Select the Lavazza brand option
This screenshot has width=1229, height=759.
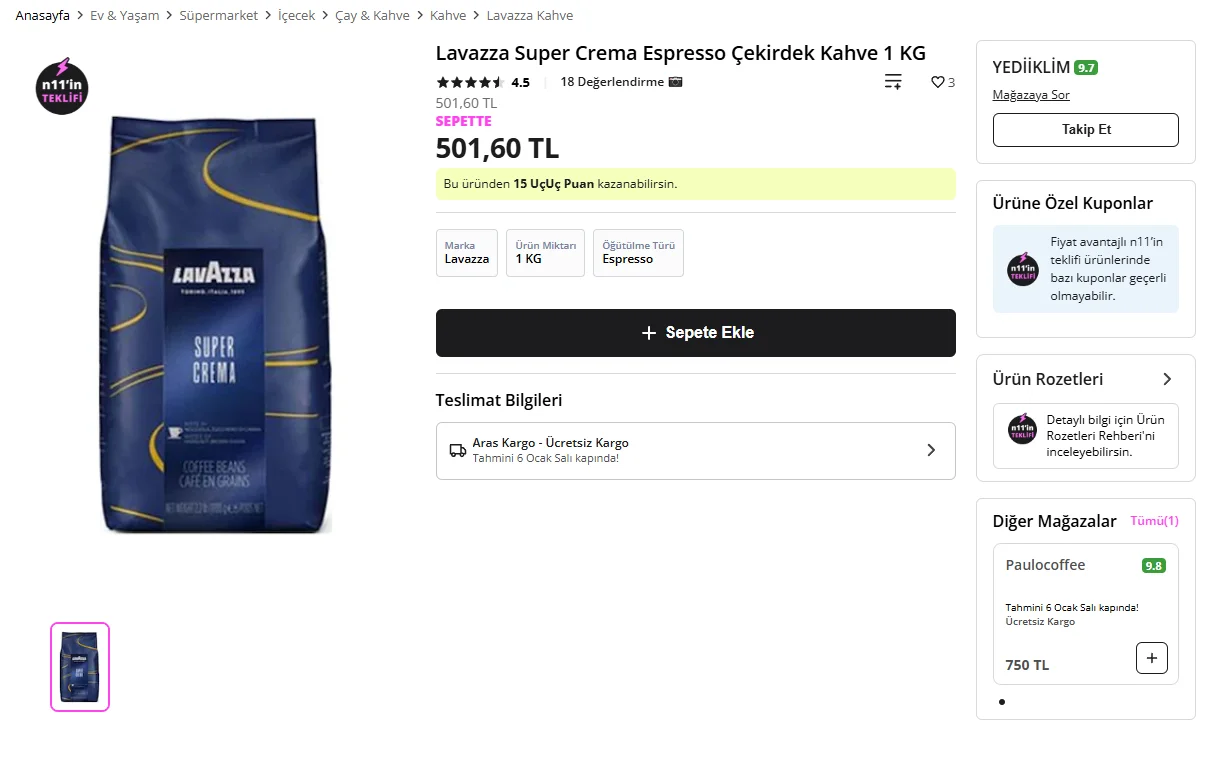click(467, 253)
